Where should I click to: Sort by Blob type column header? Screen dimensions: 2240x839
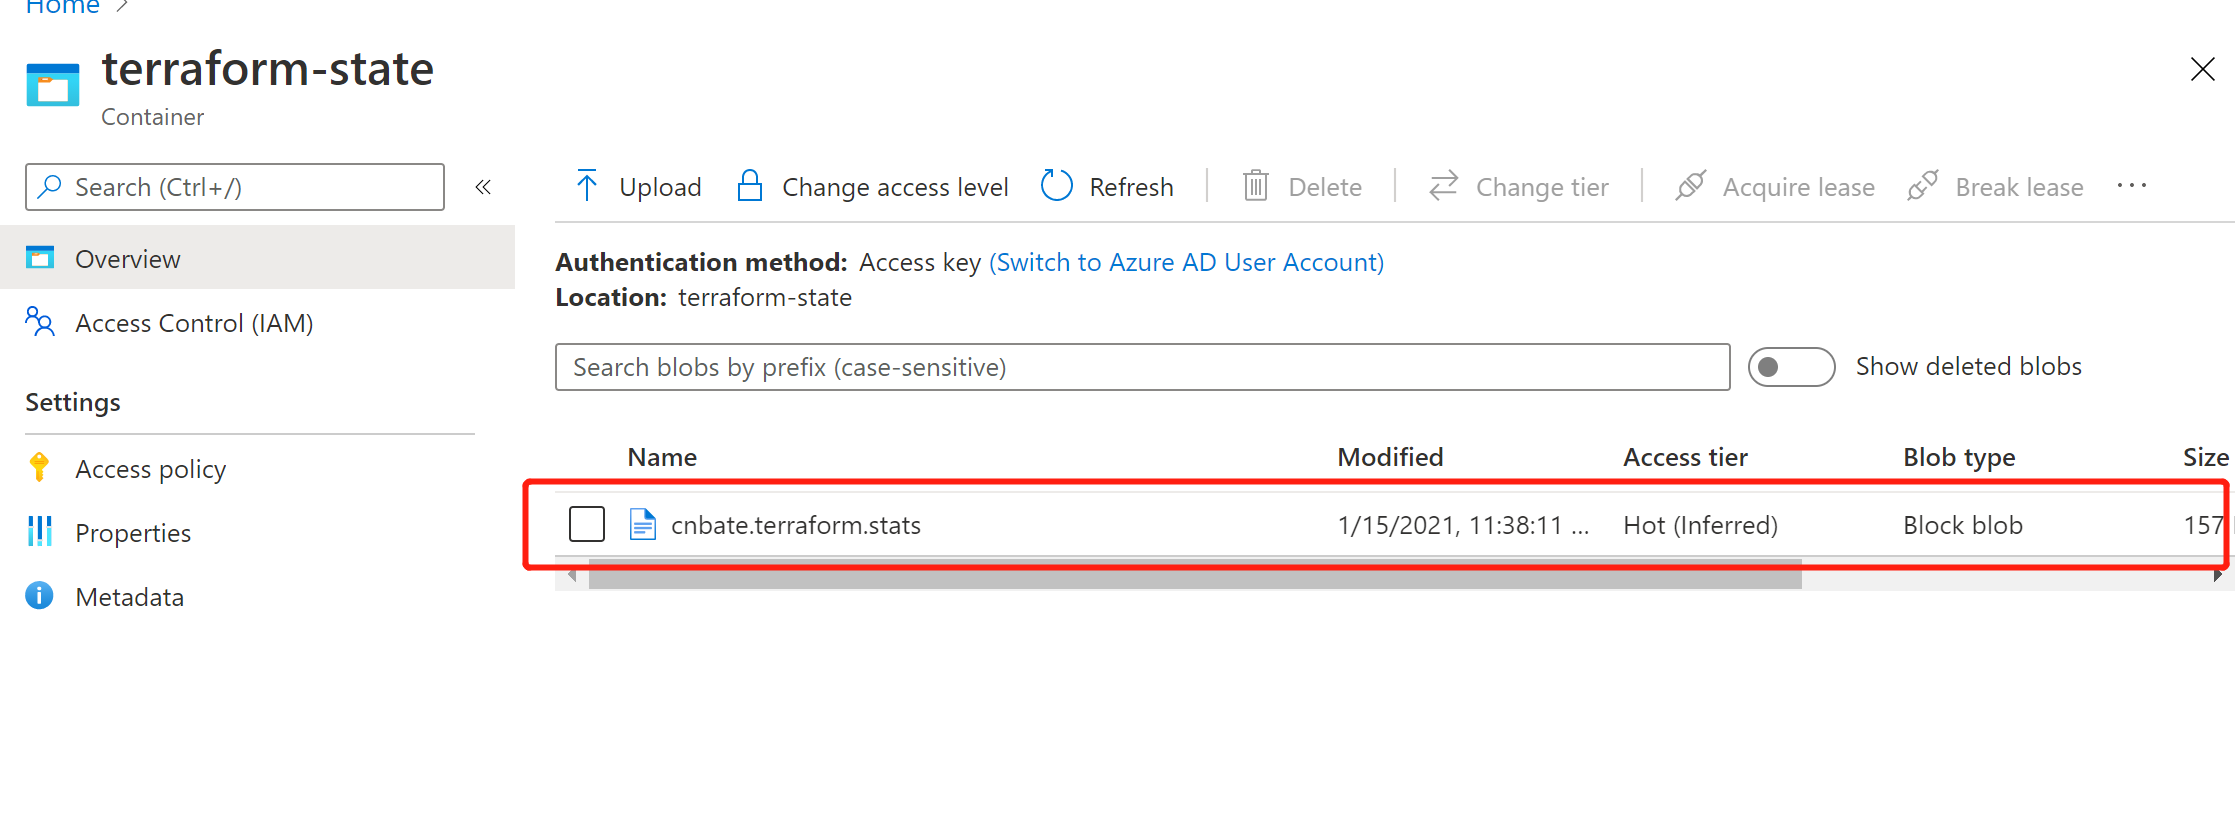1959,457
